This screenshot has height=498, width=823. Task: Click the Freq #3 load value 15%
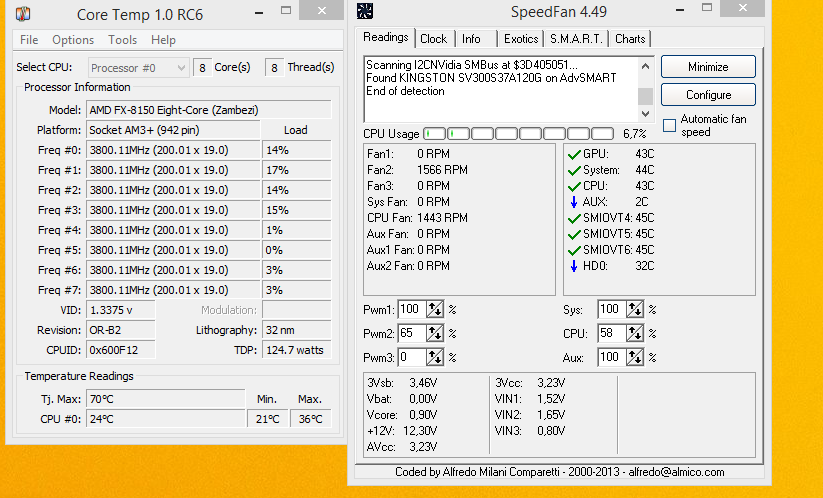[x=297, y=210]
